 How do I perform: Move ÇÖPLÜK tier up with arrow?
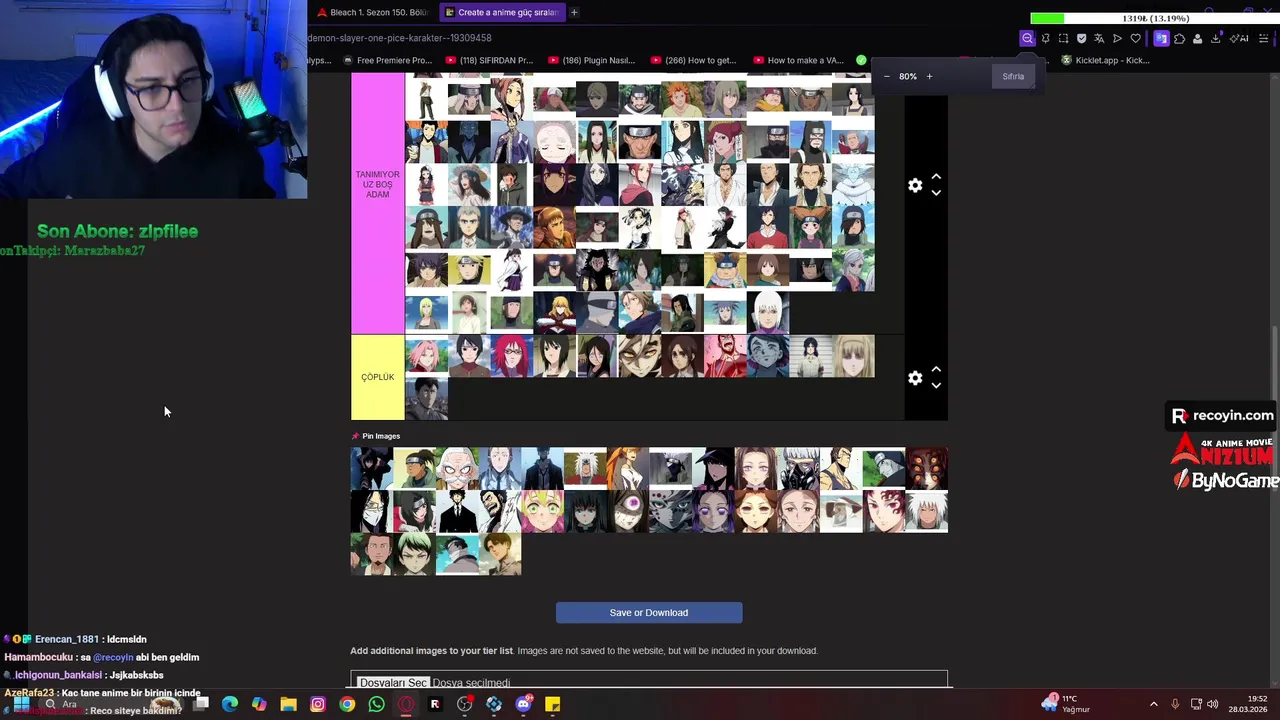point(936,370)
